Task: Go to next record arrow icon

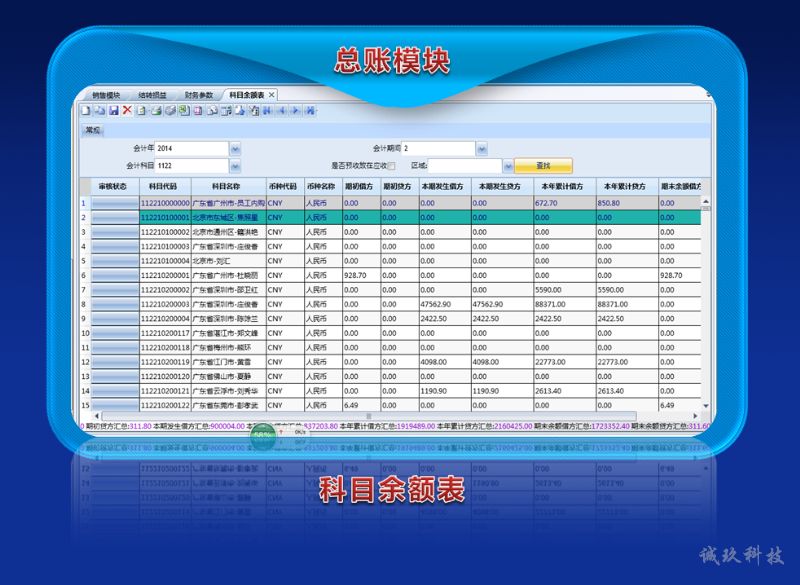Action: point(295,111)
